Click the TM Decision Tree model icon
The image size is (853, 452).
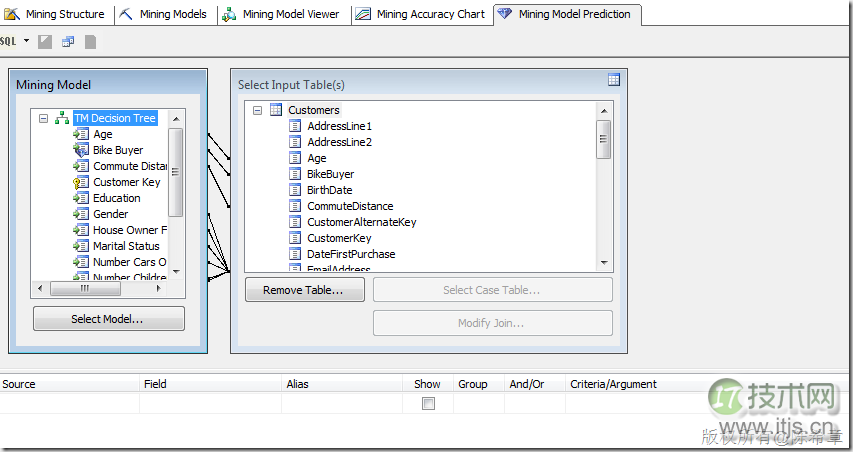[x=62, y=118]
